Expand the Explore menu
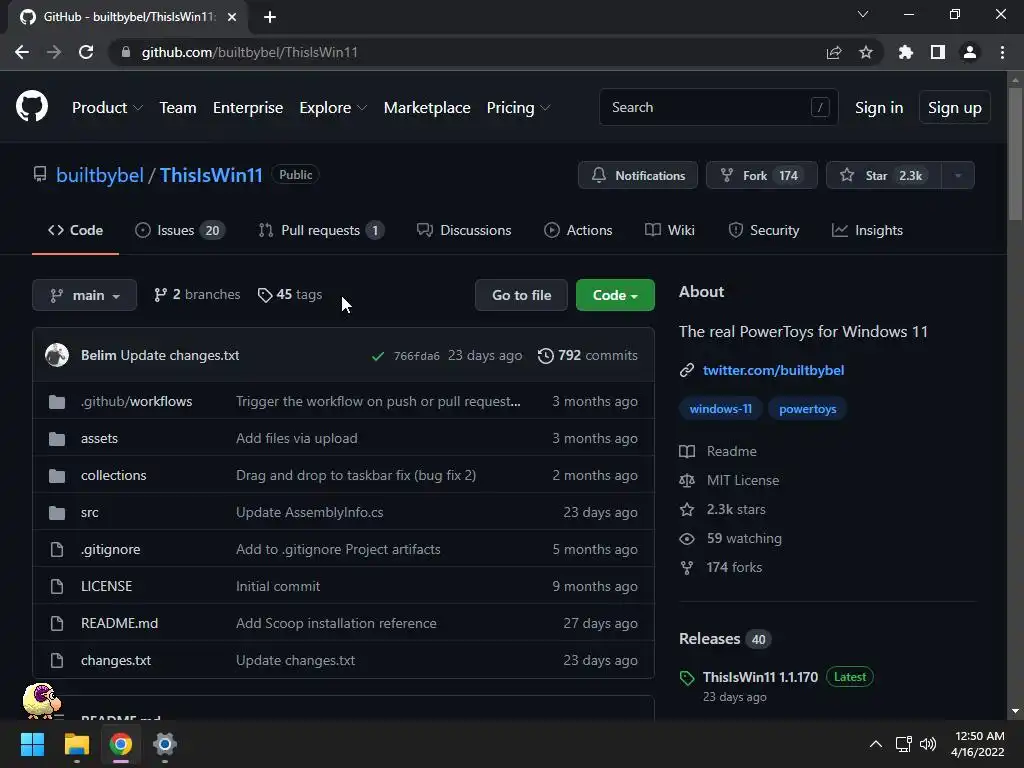 (333, 108)
